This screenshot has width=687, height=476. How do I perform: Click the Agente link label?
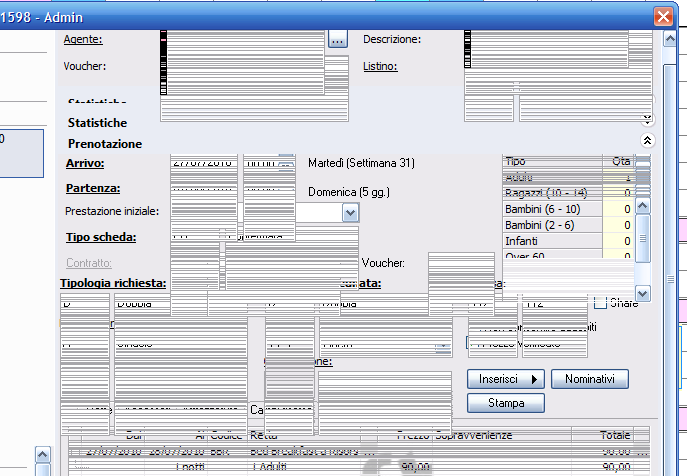pyautogui.click(x=83, y=39)
